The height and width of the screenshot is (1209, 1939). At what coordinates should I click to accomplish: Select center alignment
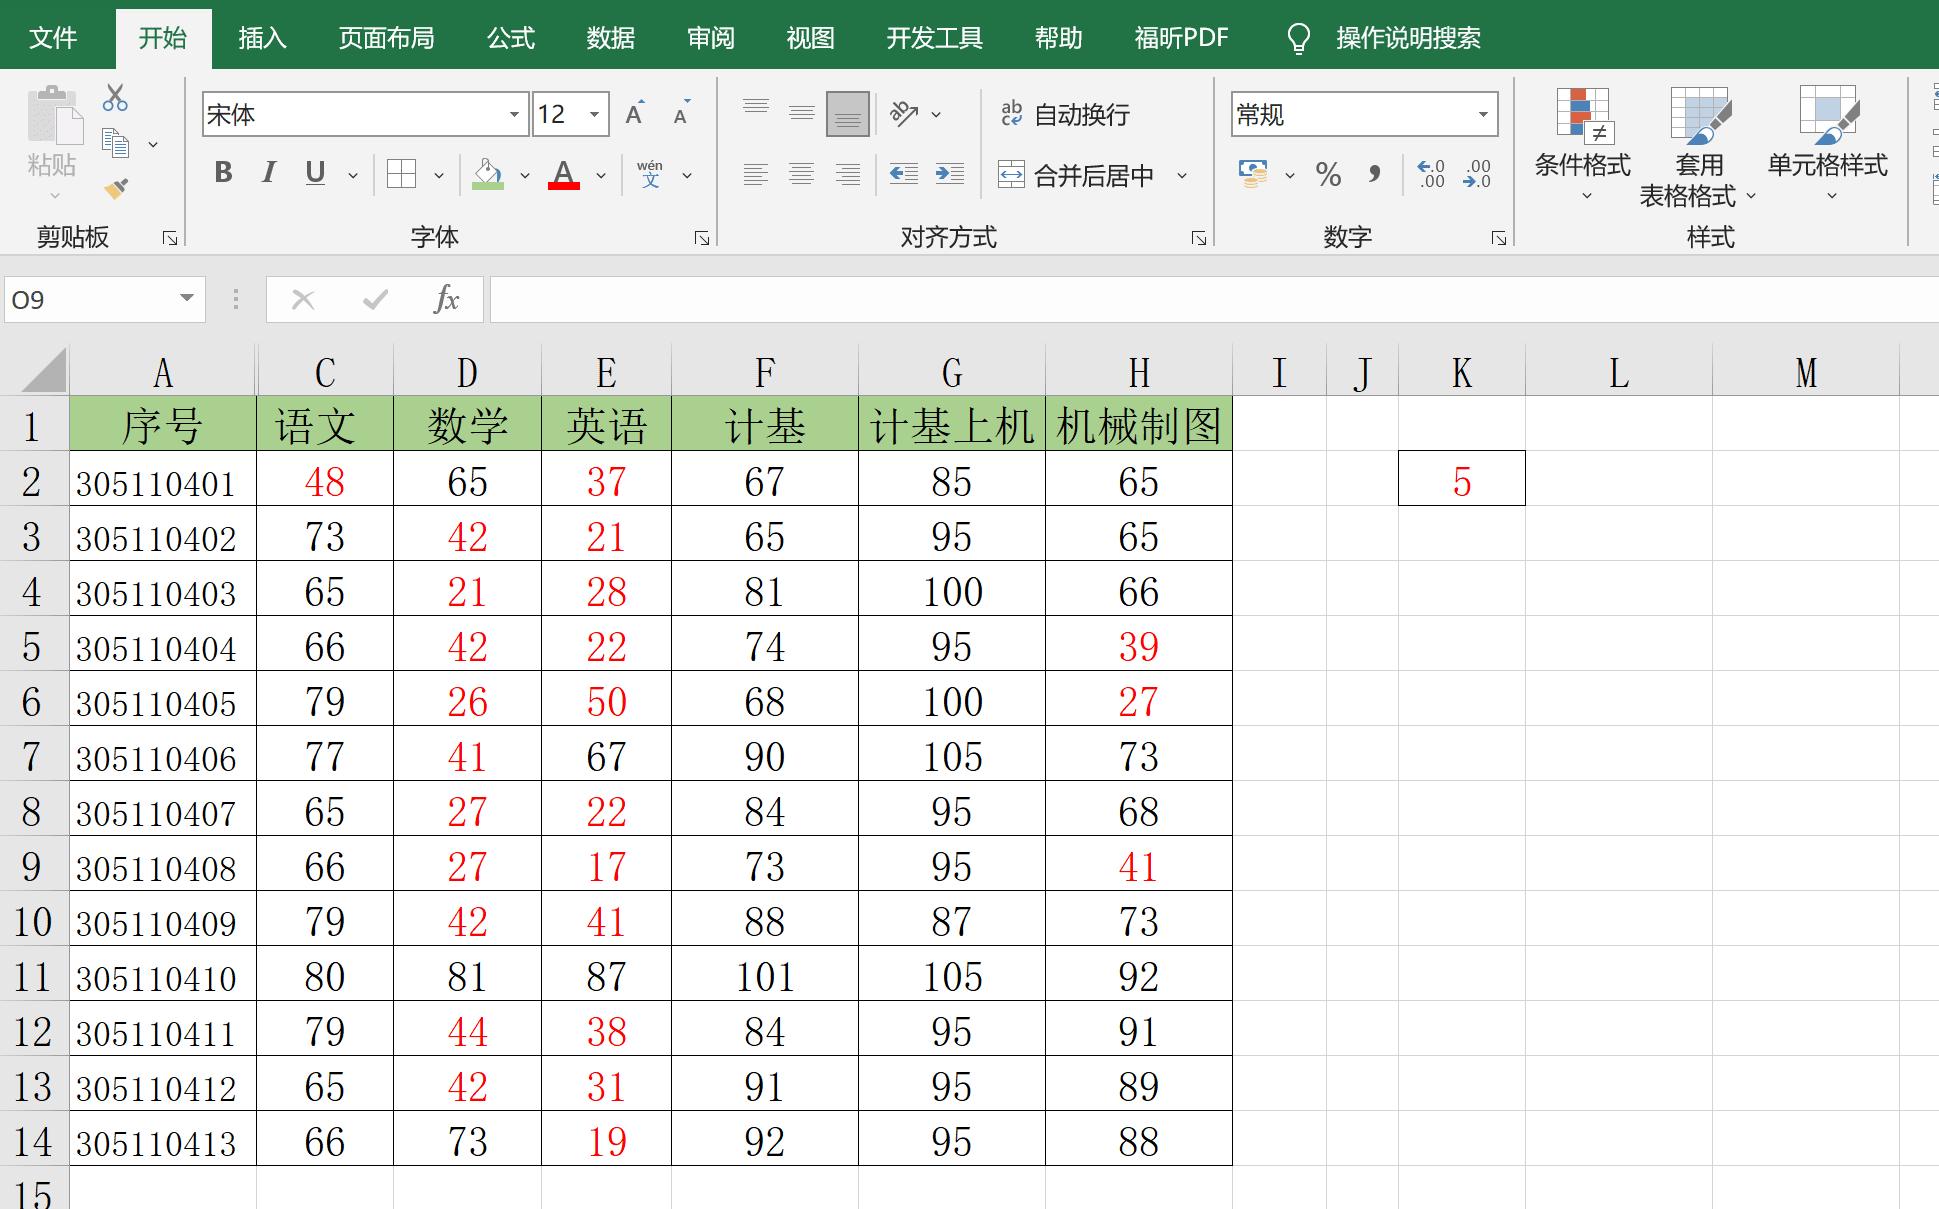pos(801,174)
